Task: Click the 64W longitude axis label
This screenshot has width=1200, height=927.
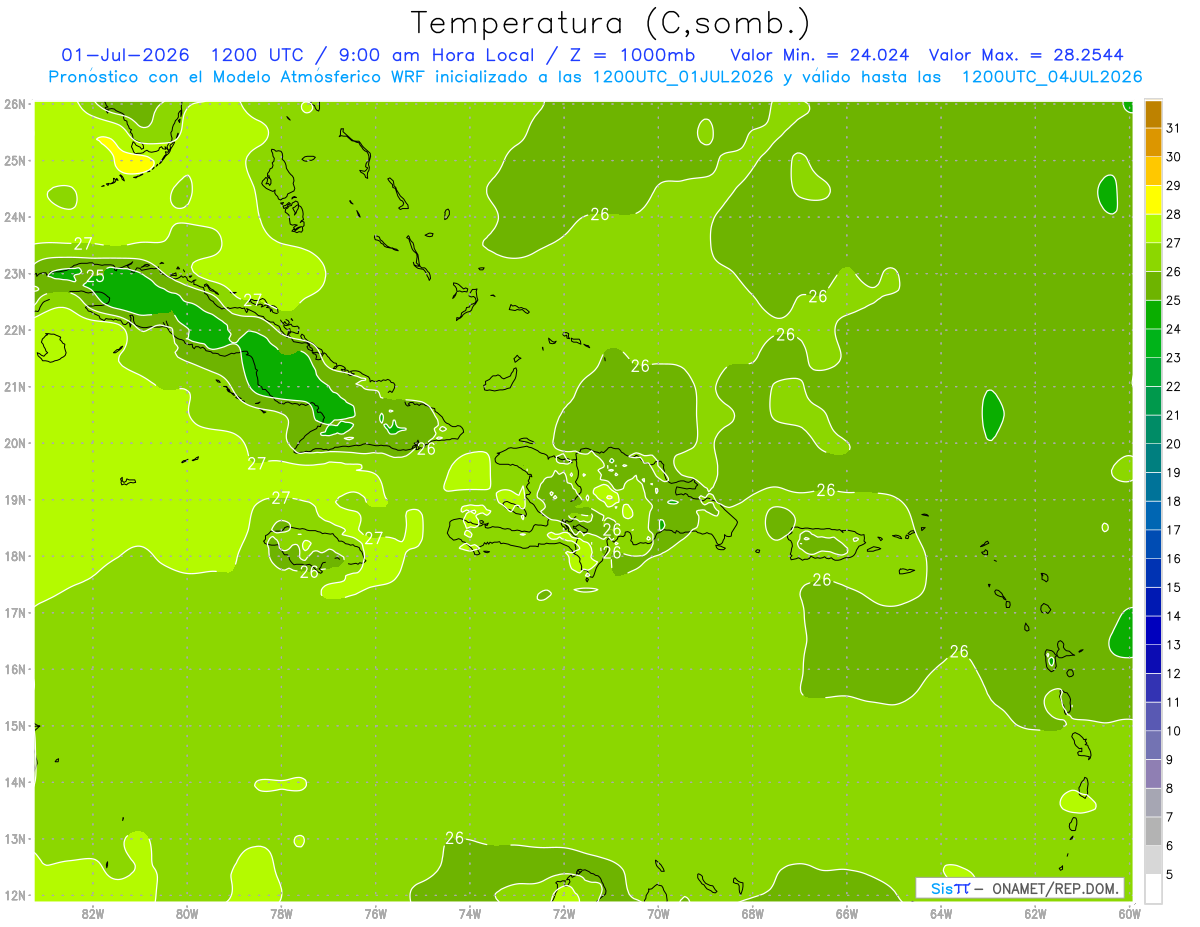Action: click(941, 913)
